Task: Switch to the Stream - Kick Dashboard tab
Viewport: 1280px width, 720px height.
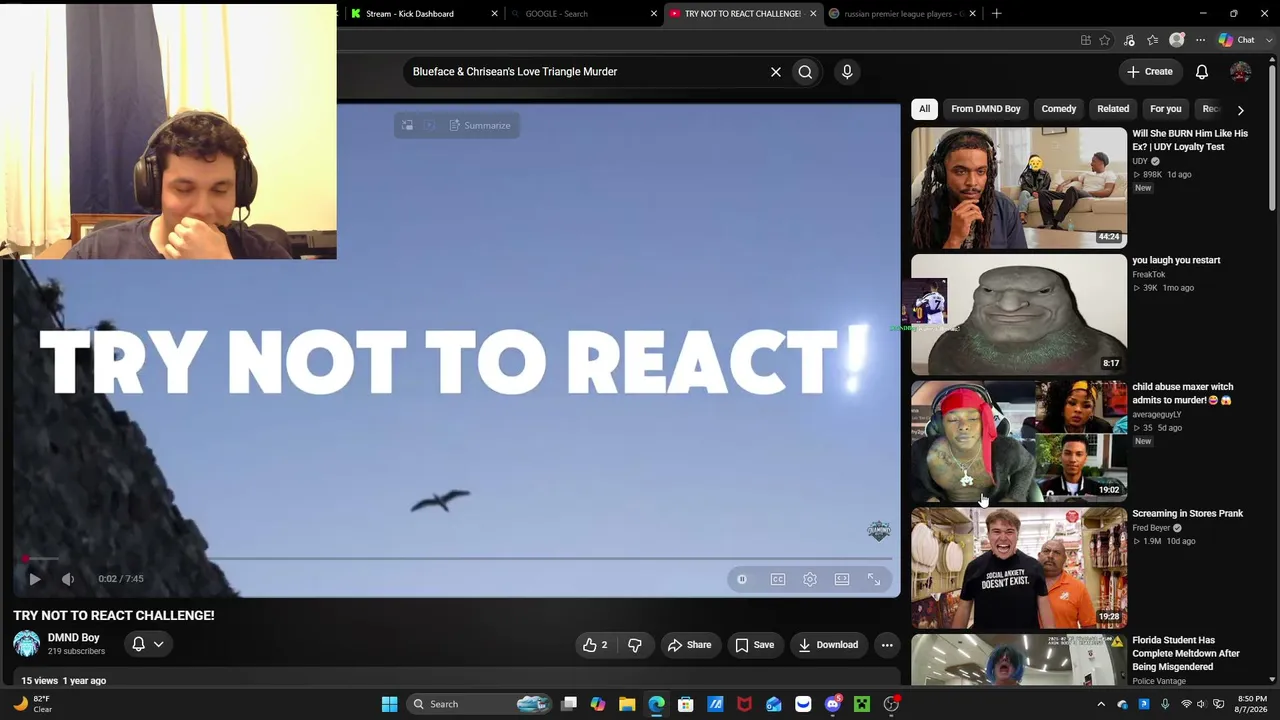Action: (x=422, y=14)
